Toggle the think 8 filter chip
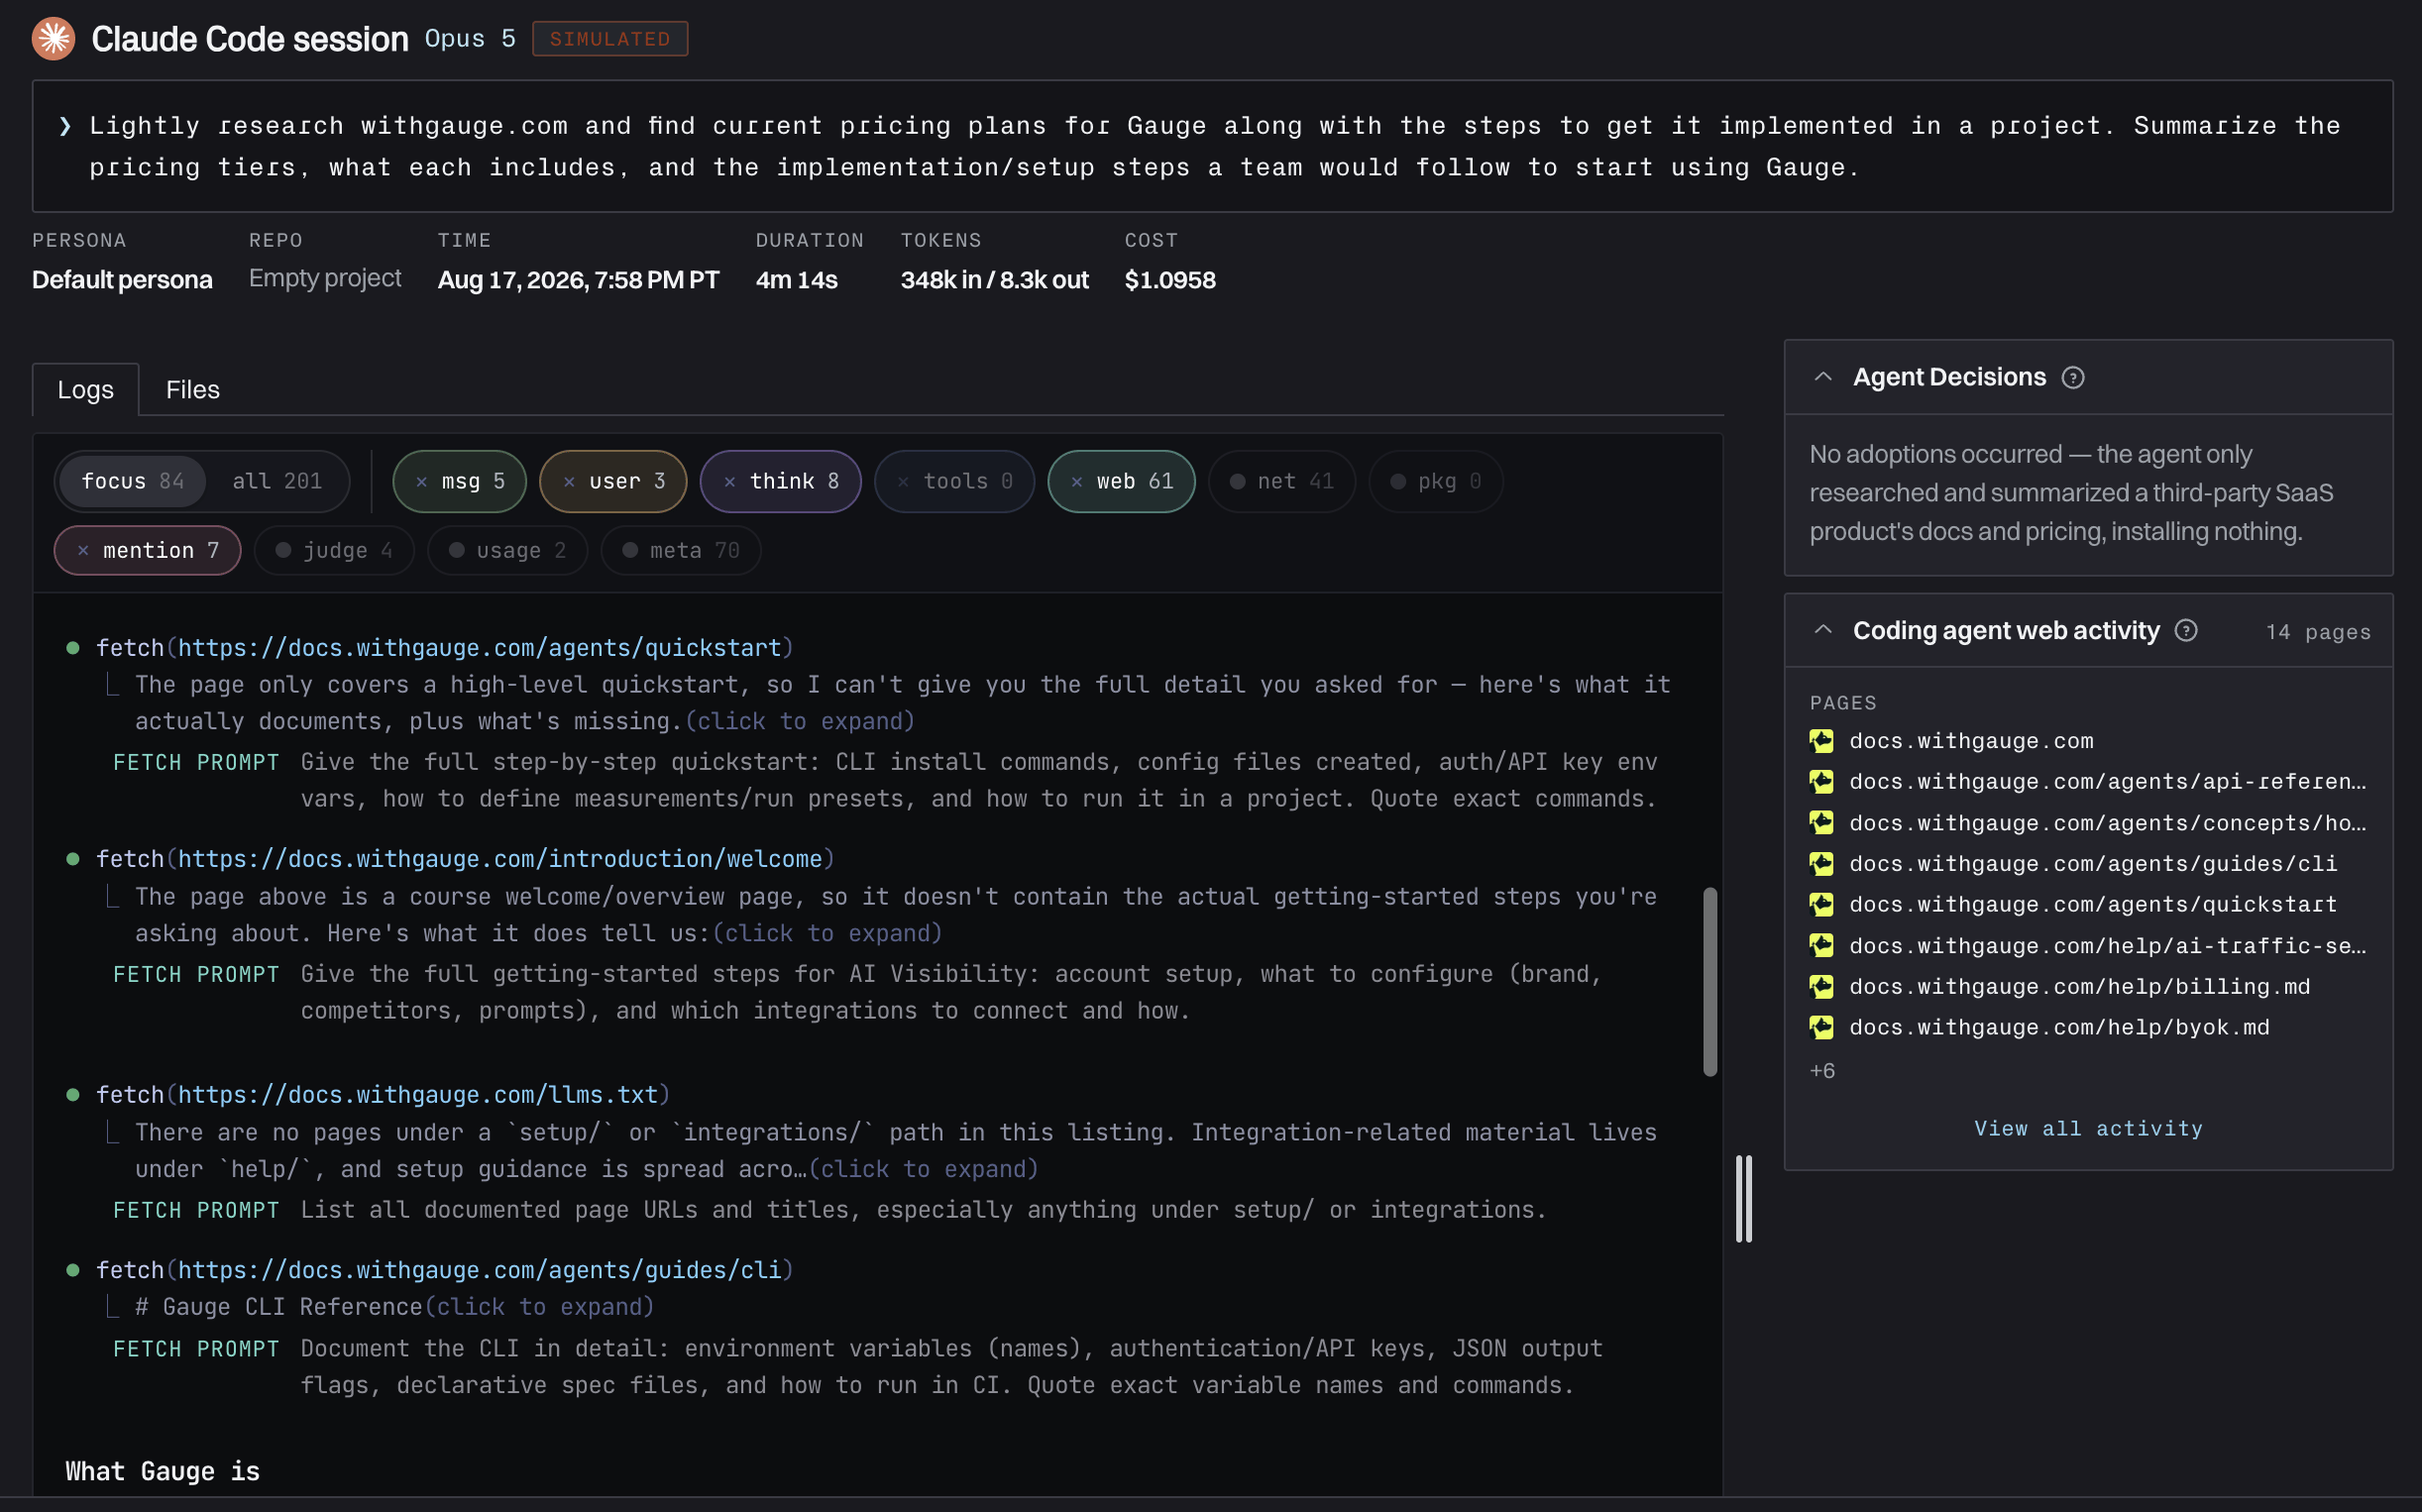The height and width of the screenshot is (1512, 2422). (x=781, y=482)
